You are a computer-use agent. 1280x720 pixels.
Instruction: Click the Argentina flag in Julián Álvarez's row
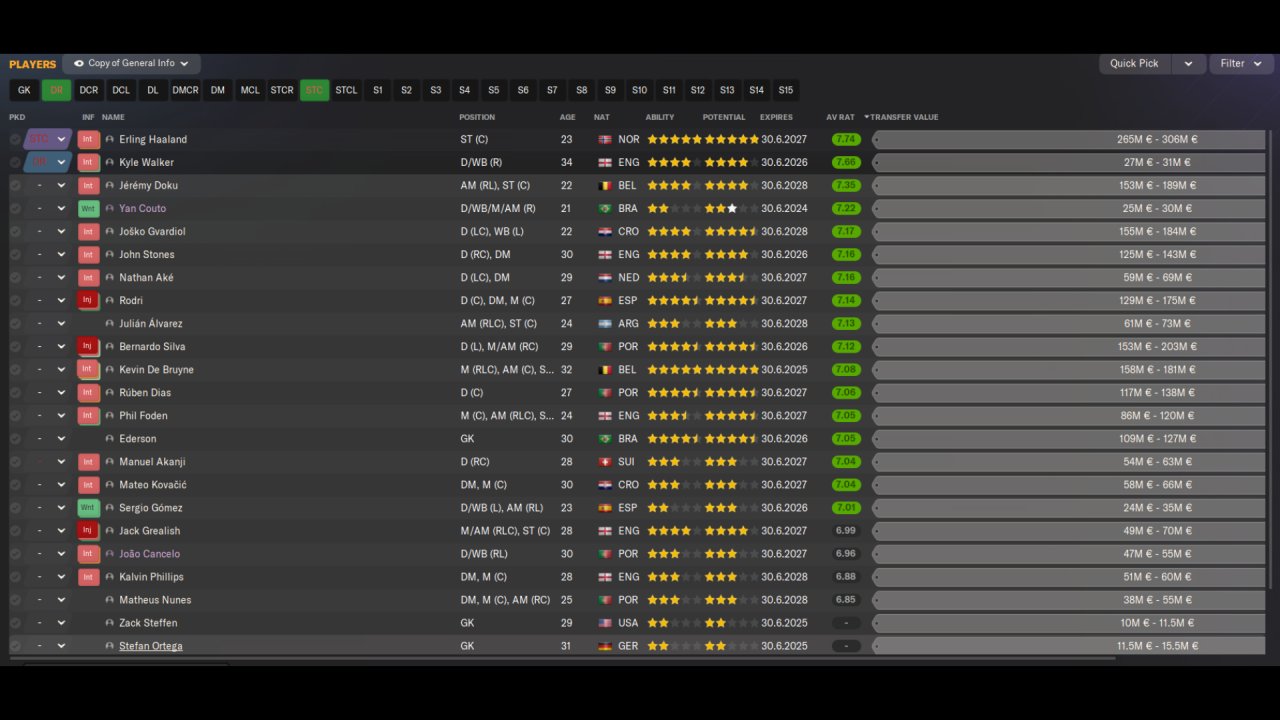point(604,324)
